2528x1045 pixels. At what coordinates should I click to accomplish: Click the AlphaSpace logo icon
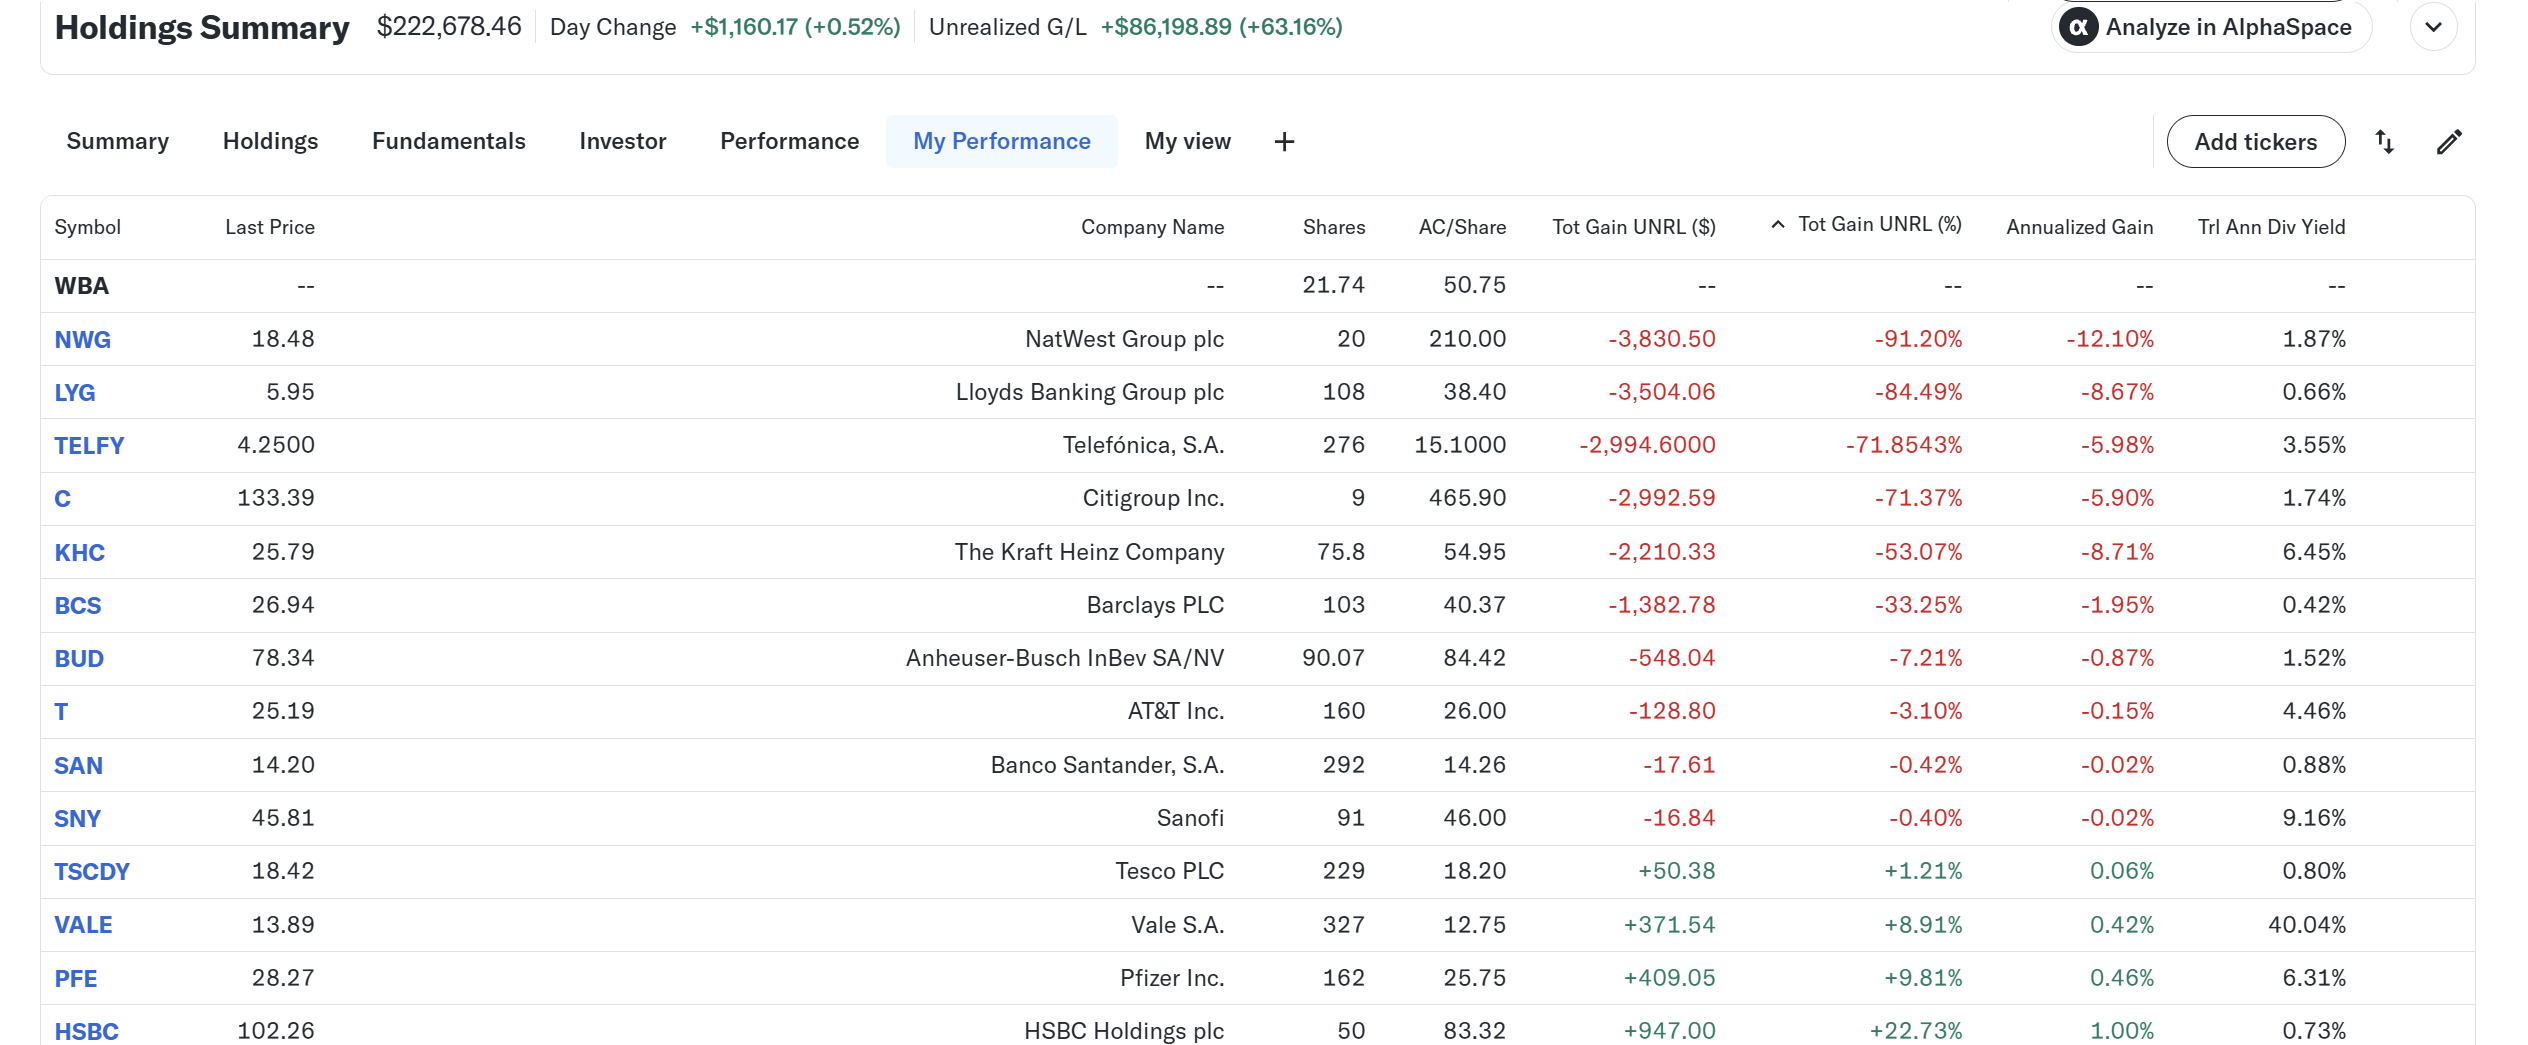[2078, 27]
